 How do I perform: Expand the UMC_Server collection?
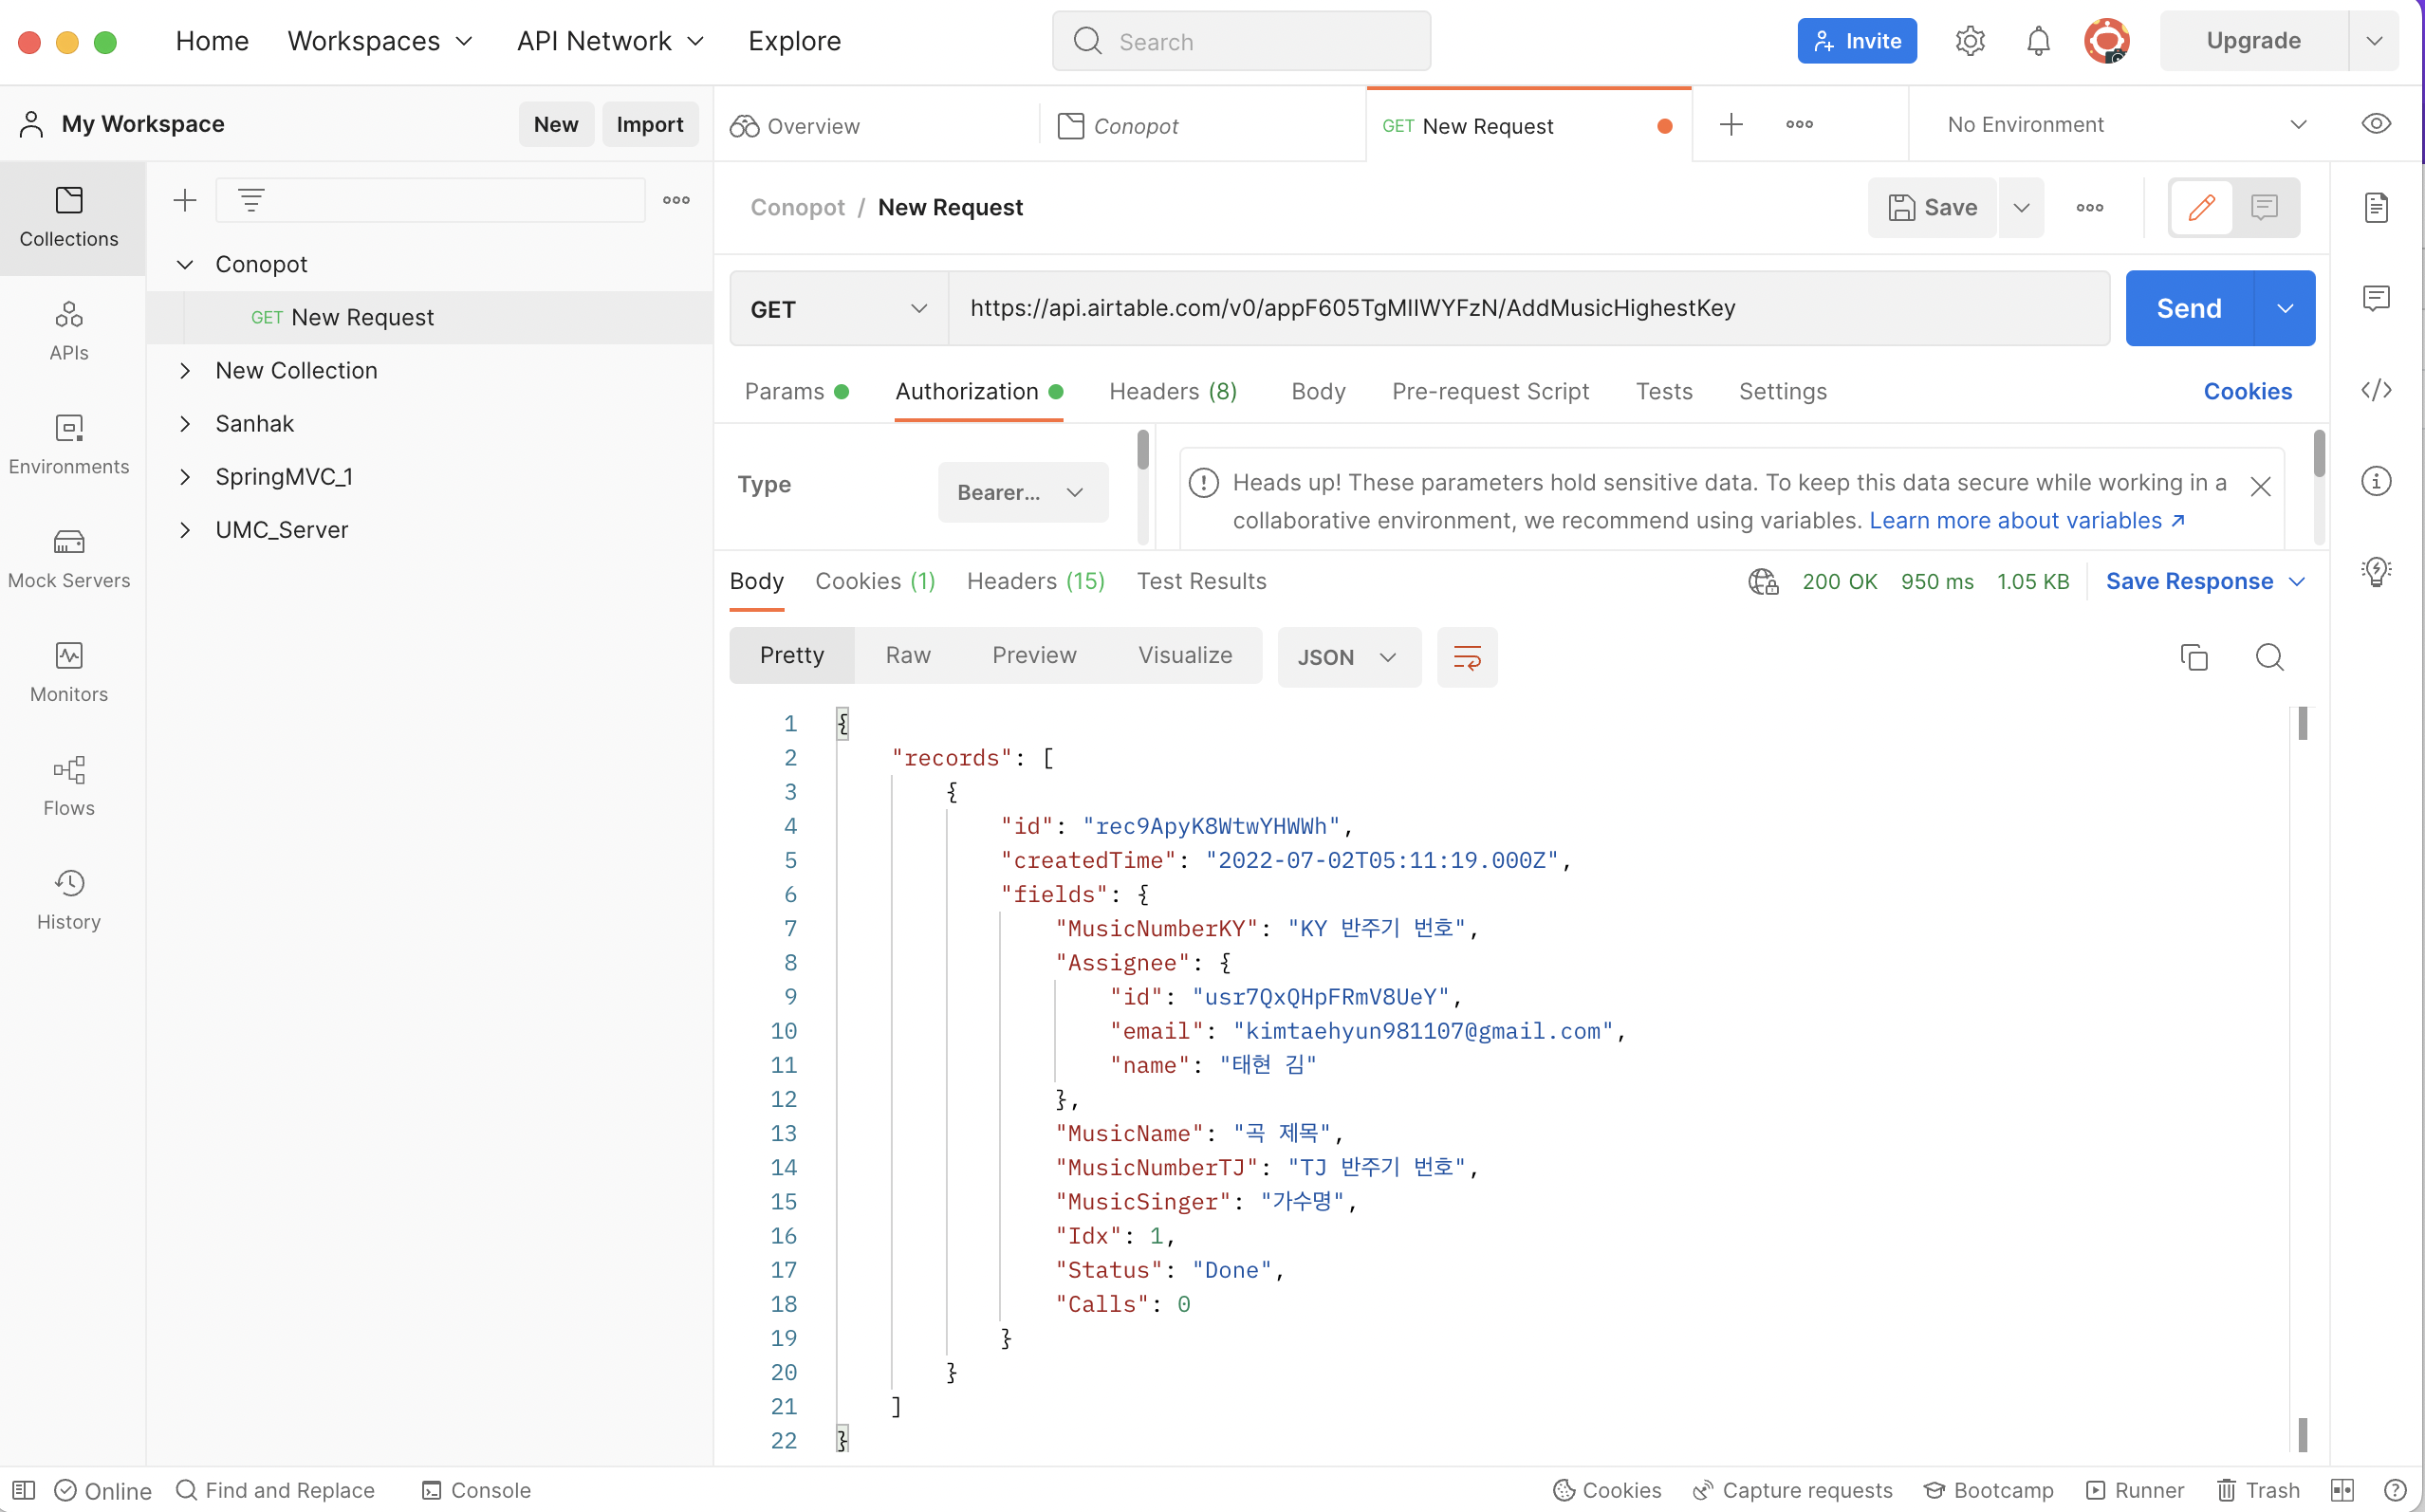184,530
